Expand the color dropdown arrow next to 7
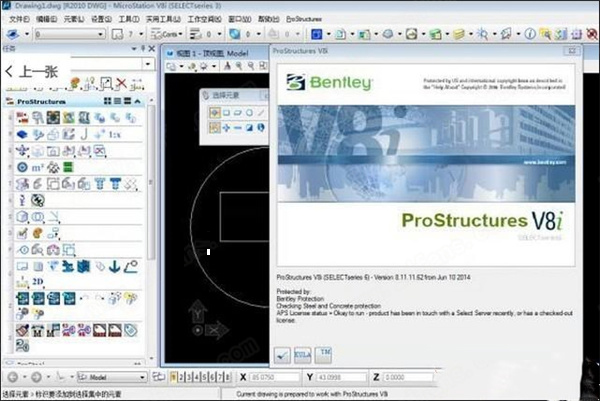 (141, 34)
